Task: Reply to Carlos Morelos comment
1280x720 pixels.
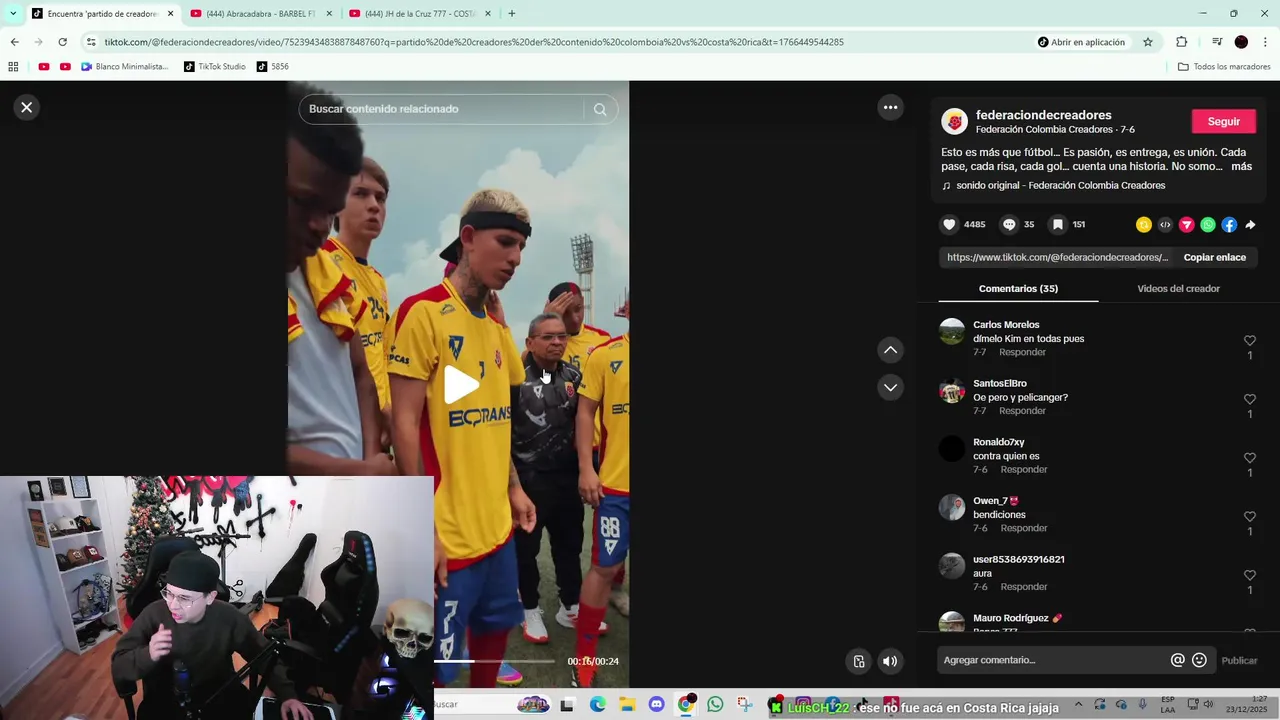Action: 1022,352
